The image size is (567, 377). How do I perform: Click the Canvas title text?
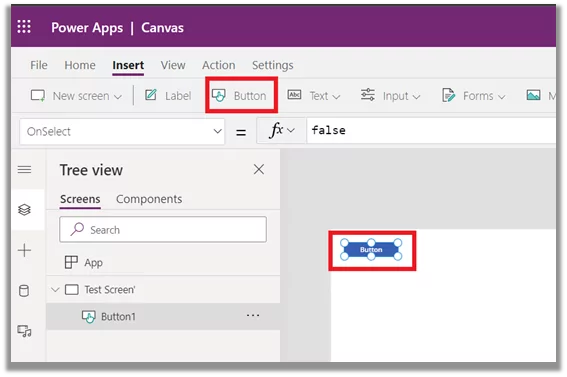coord(162,27)
